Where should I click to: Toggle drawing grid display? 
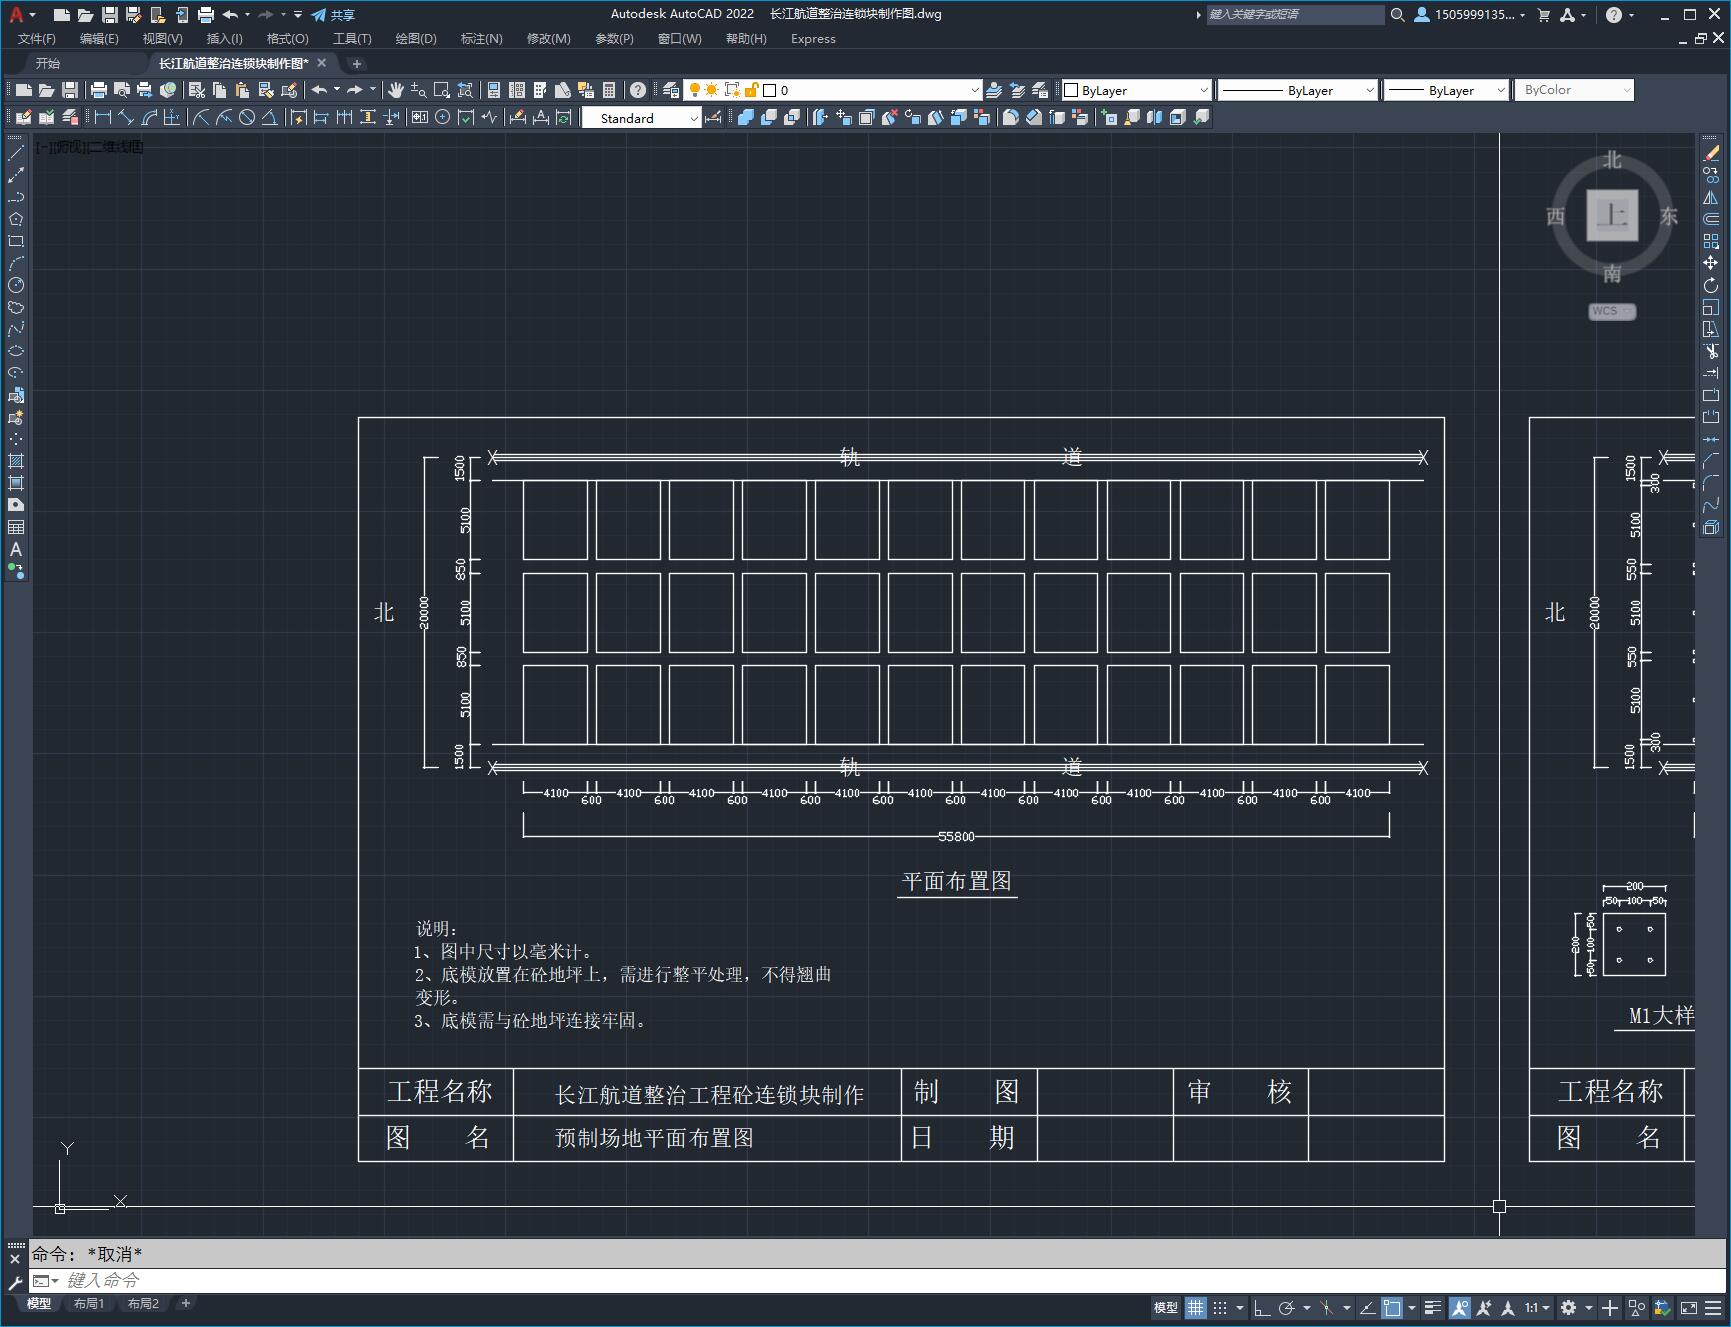coord(1196,1307)
